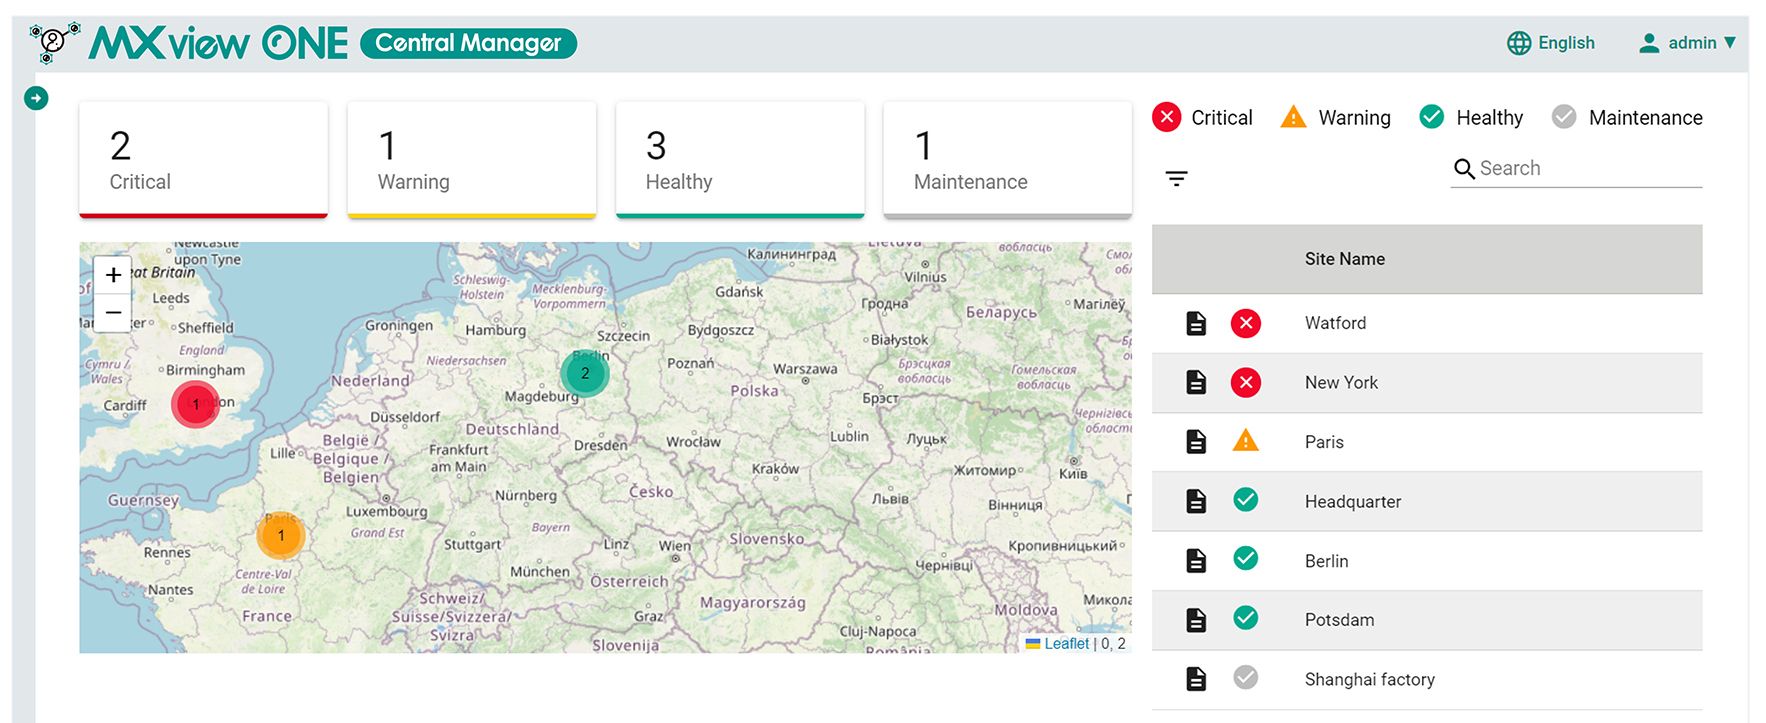Sort by the Site Name column header
This screenshot has width=1766, height=723.
pyautogui.click(x=1345, y=259)
